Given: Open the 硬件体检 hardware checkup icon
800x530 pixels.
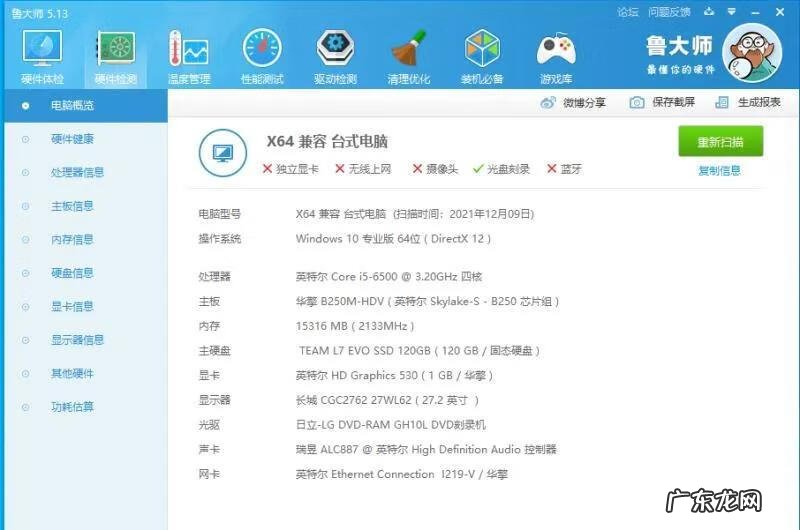Looking at the screenshot, I should [42, 56].
